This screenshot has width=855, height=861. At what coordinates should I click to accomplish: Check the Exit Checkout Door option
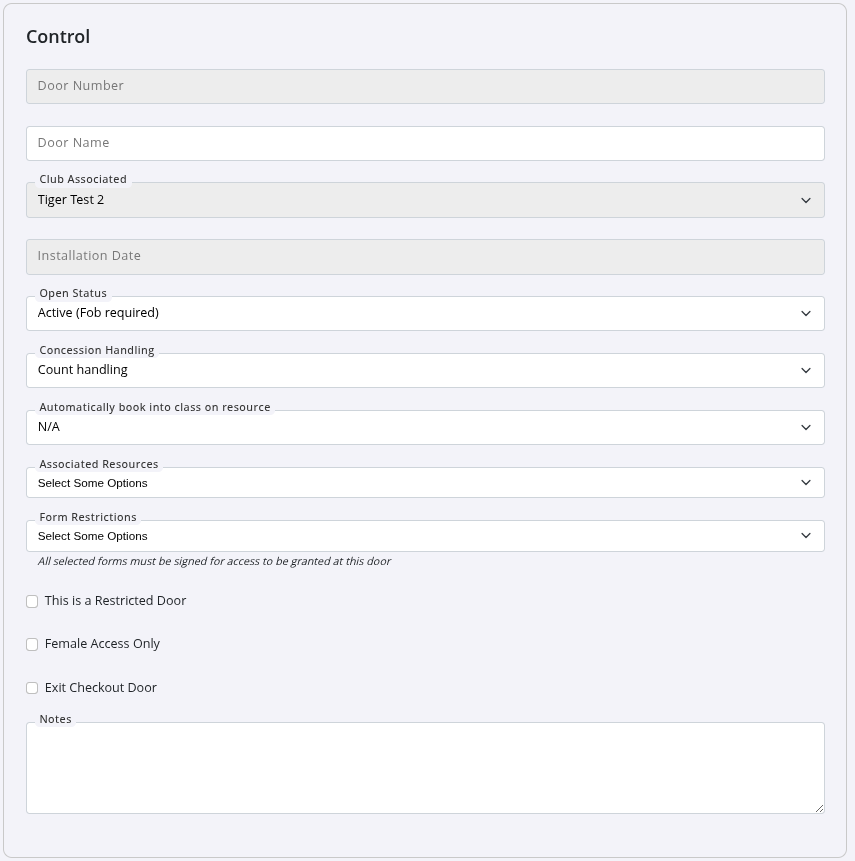point(32,688)
